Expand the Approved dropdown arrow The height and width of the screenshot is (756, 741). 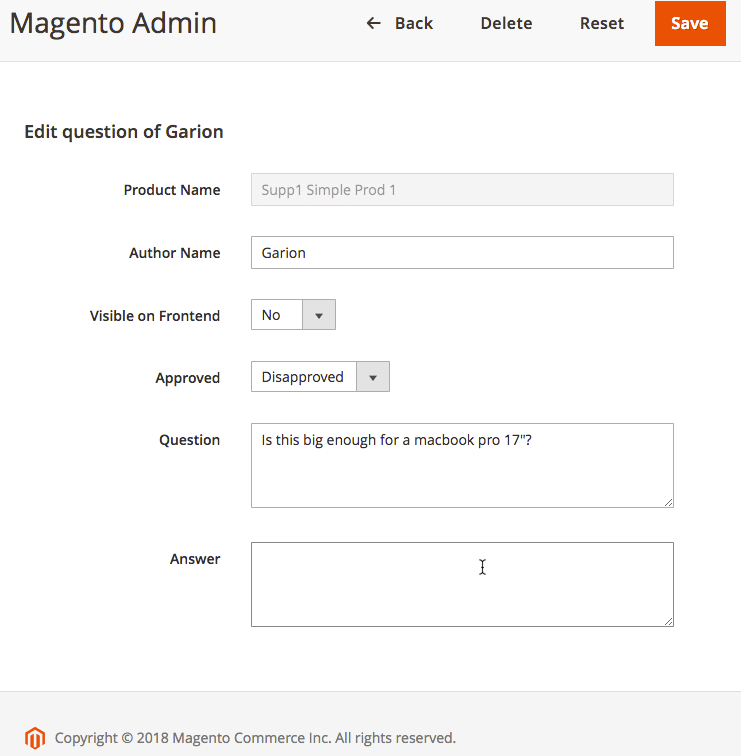pyautogui.click(x=372, y=377)
